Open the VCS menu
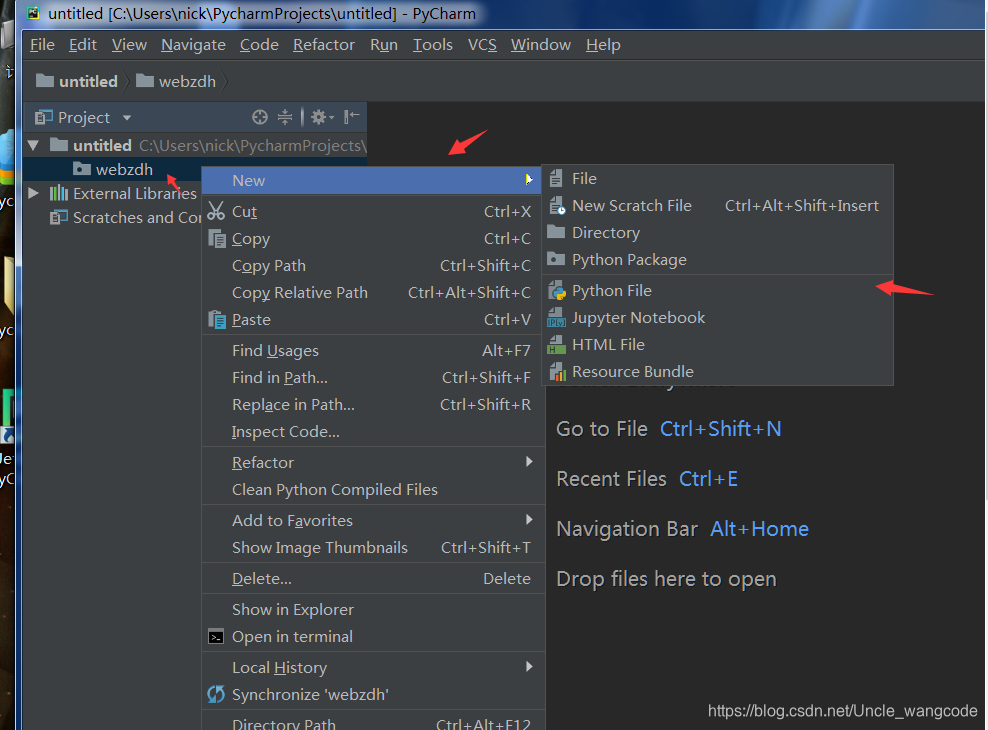 [482, 45]
